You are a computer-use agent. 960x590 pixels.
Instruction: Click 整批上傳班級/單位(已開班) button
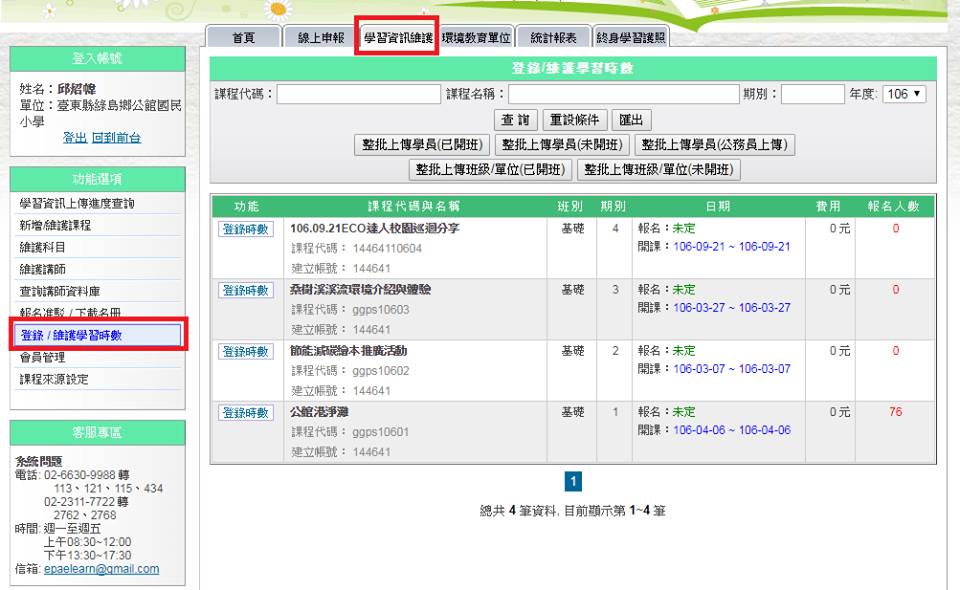(x=490, y=170)
